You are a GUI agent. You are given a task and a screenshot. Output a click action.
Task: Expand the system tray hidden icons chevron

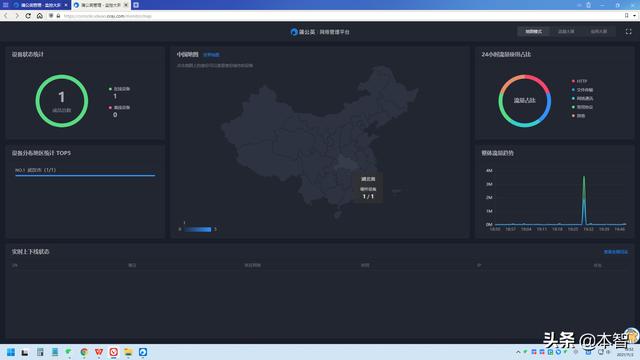518,352
